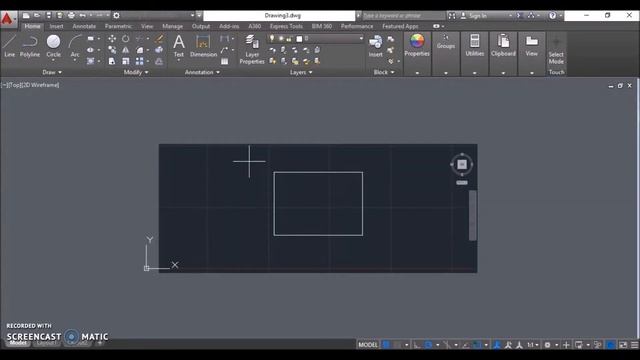This screenshot has width=640, height=360.
Task: Open the Properties color wheel panel
Action: coord(417,45)
